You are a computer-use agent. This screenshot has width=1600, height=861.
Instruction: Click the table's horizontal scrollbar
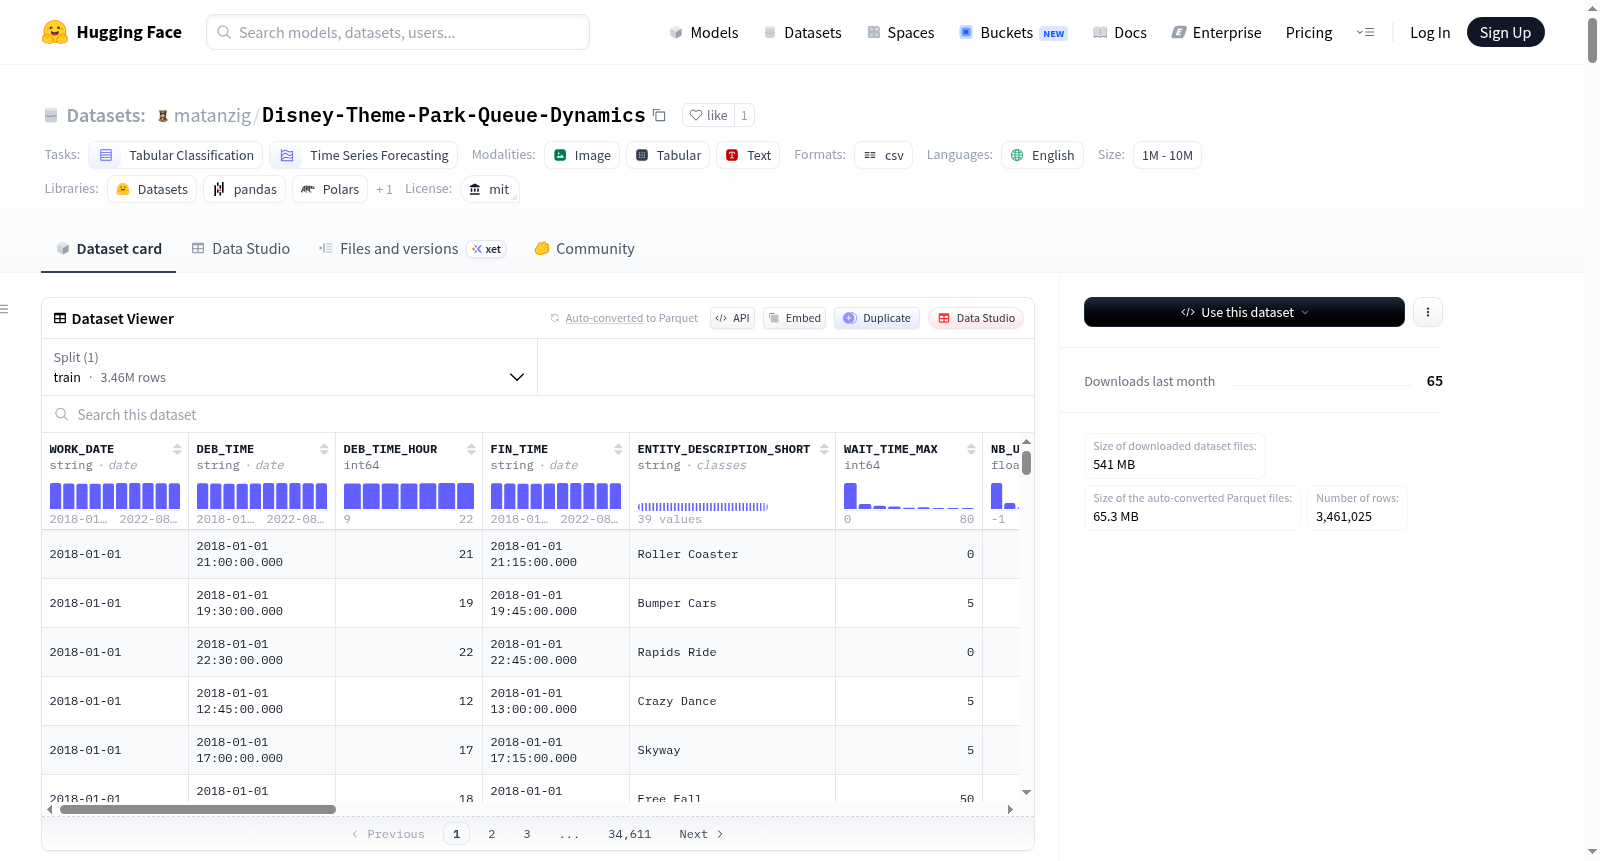198,809
